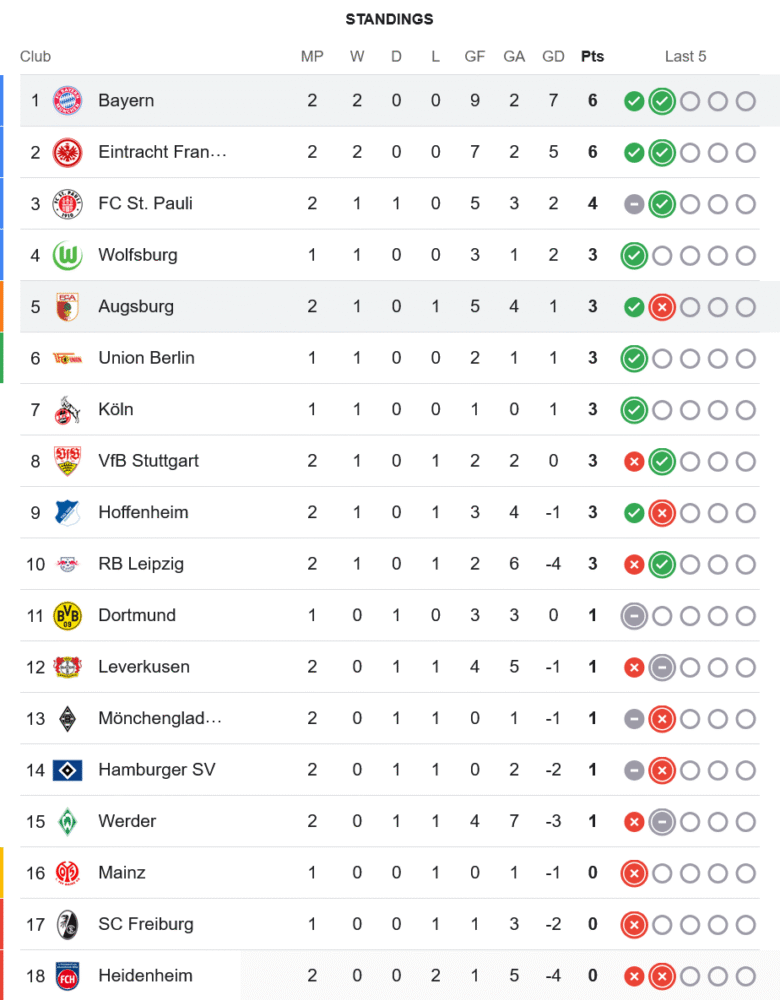Click Augsburg's latest red loss indicator
The width and height of the screenshot is (780, 1000).
[x=661, y=307]
